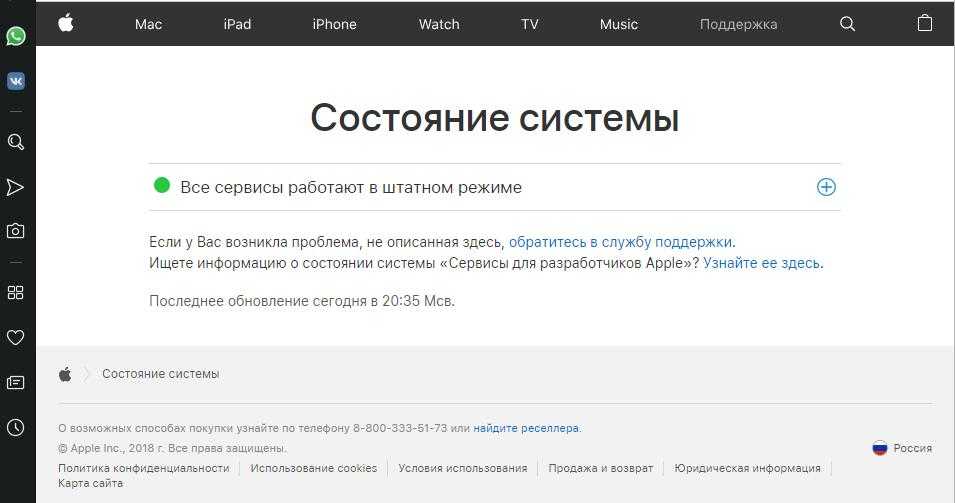Image resolution: width=955 pixels, height=503 pixels.
Task: Follow the Узнайте ее здесь link
Action: tap(761, 263)
